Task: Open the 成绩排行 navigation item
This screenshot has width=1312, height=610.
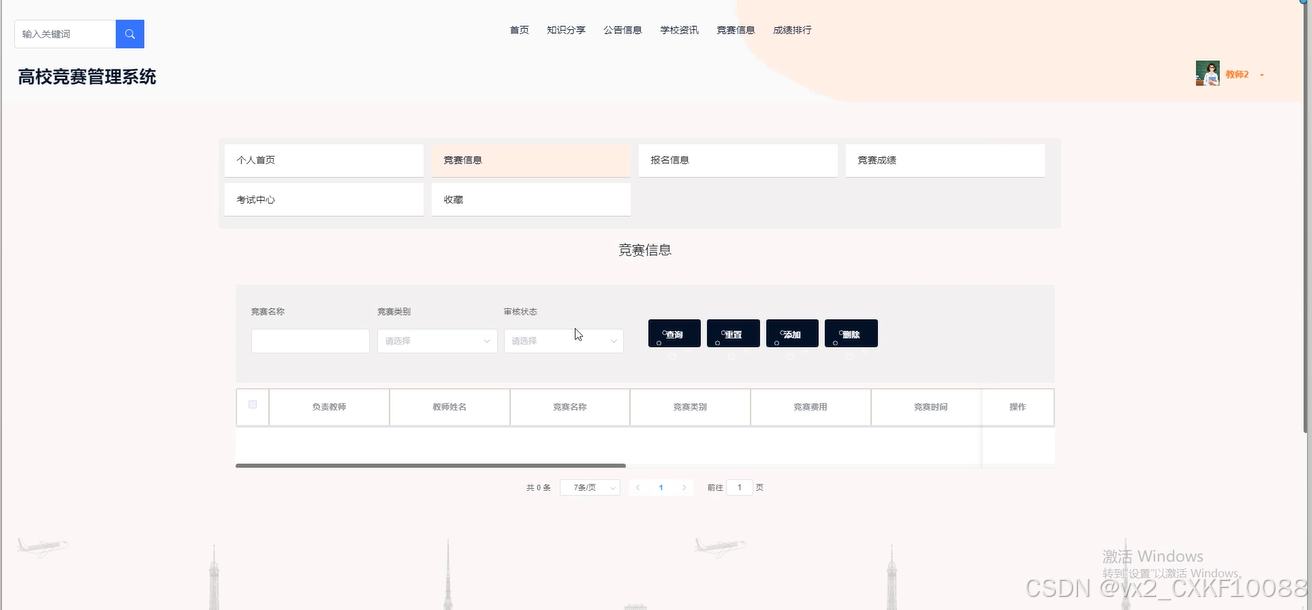Action: click(792, 30)
